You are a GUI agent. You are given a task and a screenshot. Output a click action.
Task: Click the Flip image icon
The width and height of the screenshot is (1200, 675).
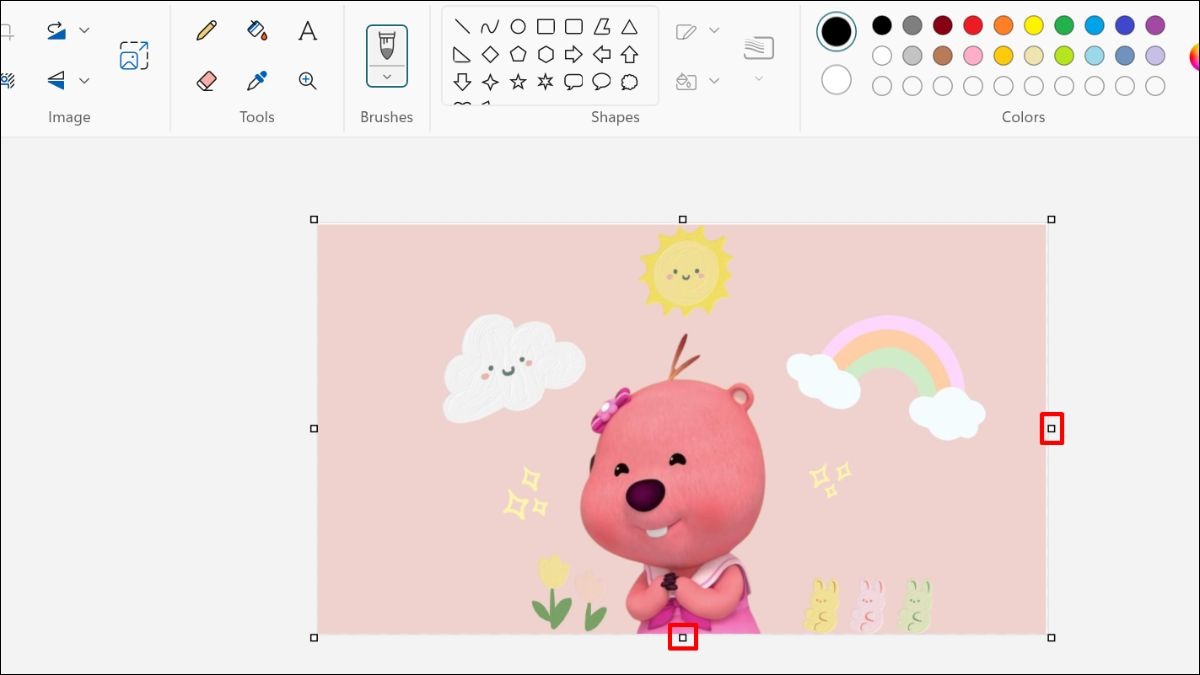click(x=57, y=80)
